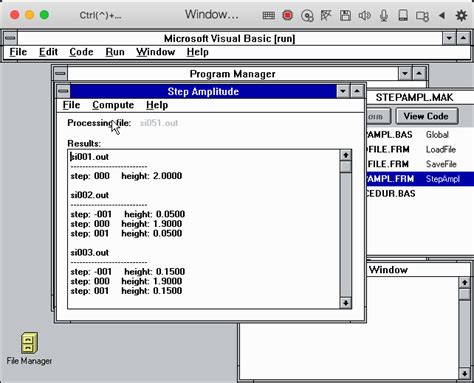Click the lower window's scrollbar down arrow
The height and width of the screenshot is (383, 474).
point(464,374)
